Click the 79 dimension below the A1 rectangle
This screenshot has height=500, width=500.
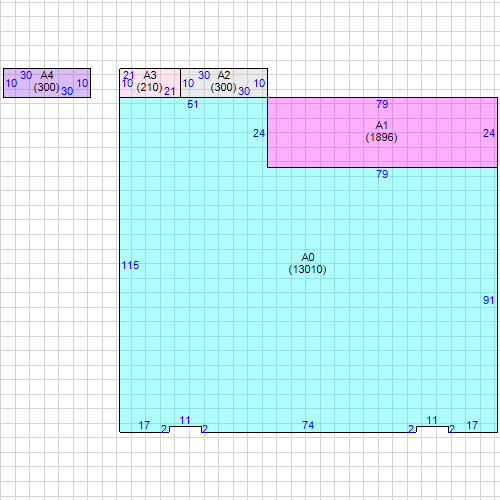pyautogui.click(x=382, y=174)
